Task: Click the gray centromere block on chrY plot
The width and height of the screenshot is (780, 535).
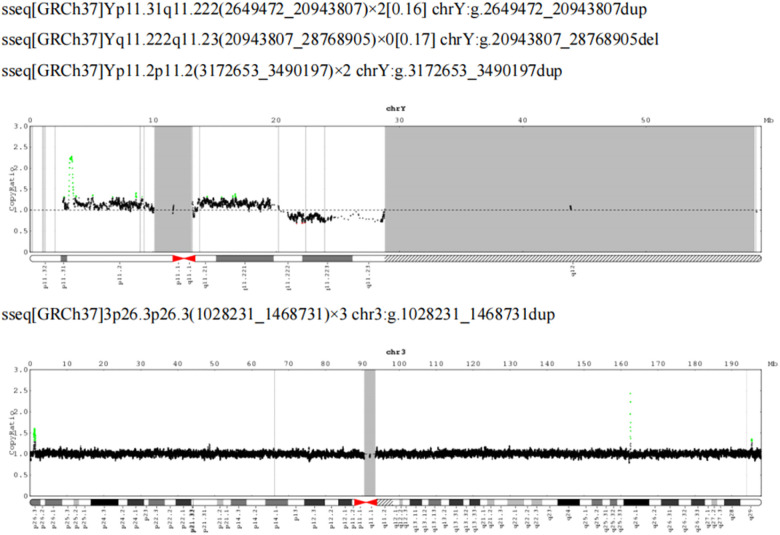Action: pyautogui.click(x=173, y=189)
